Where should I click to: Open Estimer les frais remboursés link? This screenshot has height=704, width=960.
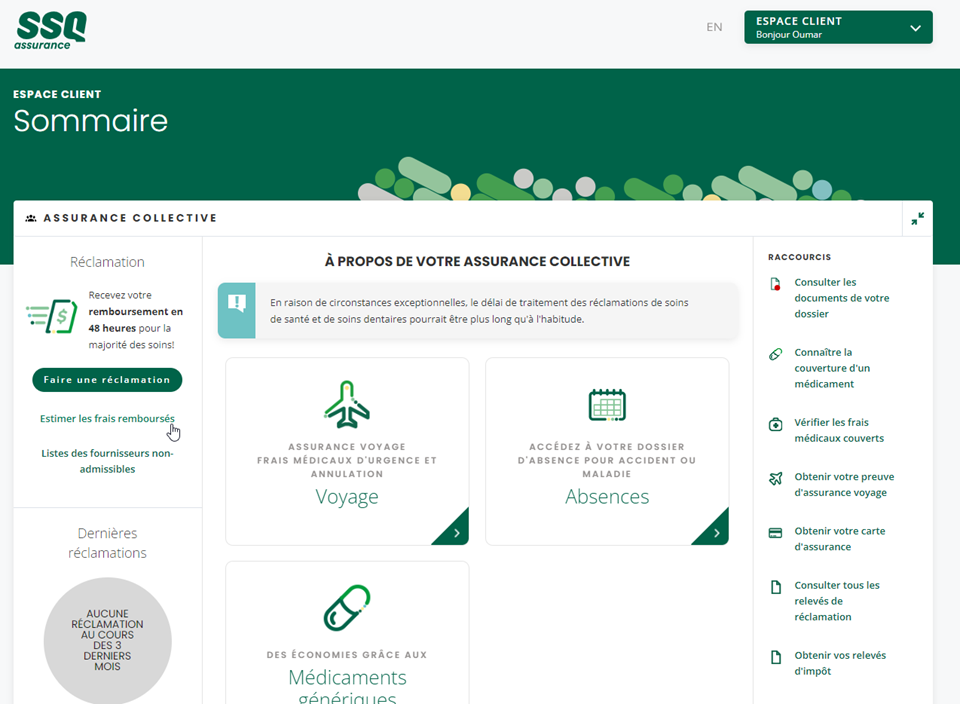tap(107, 419)
